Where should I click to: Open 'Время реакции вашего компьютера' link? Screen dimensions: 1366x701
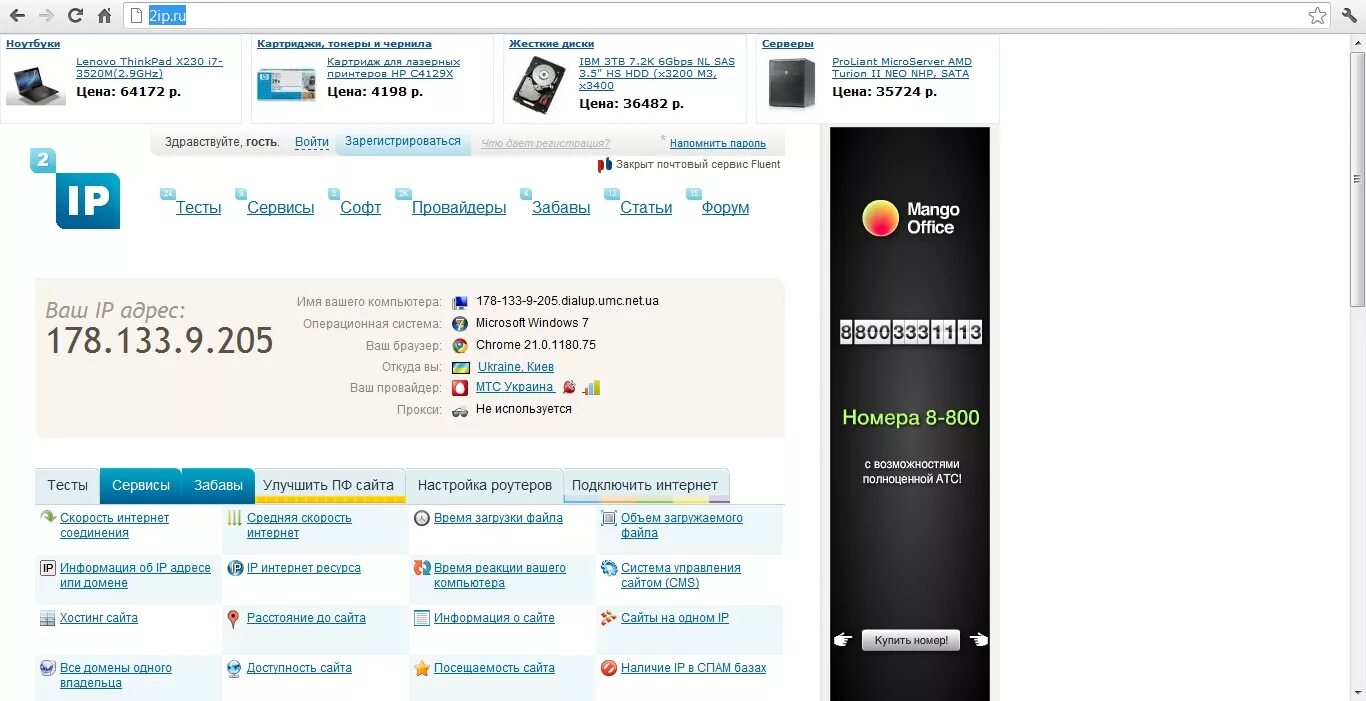[x=500, y=575]
